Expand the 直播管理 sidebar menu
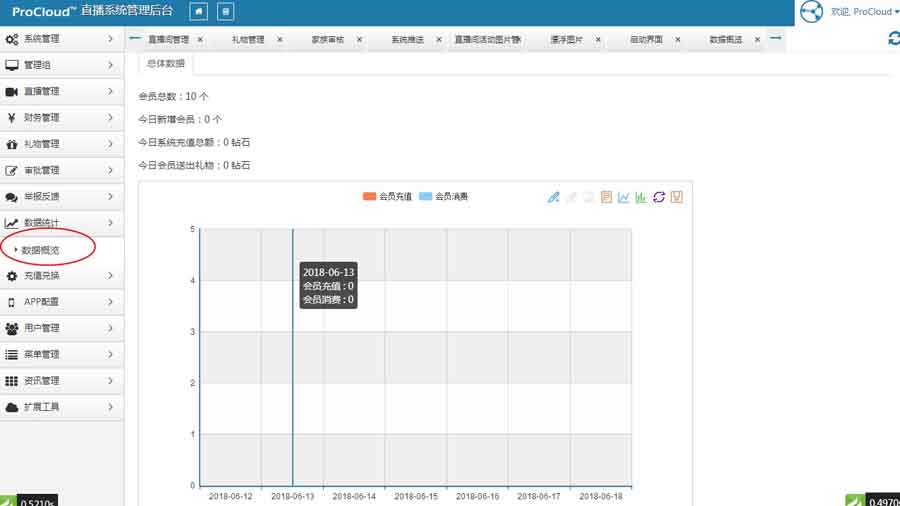The width and height of the screenshot is (900, 506). [x=62, y=92]
